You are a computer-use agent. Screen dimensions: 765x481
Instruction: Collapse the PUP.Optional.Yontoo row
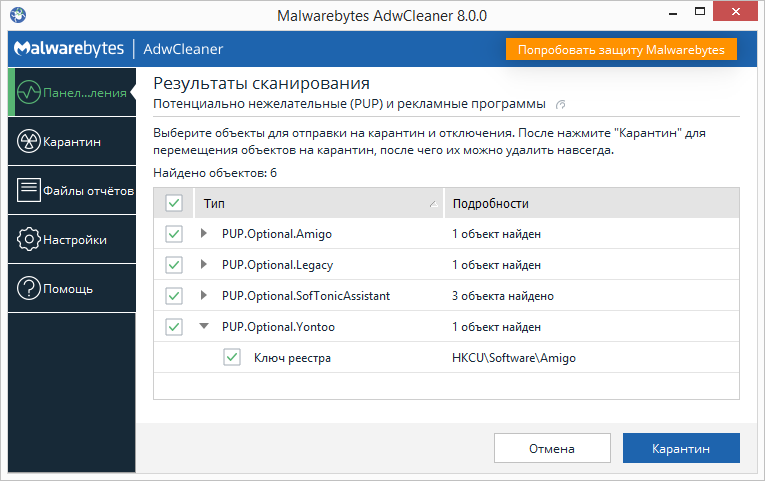(x=204, y=327)
